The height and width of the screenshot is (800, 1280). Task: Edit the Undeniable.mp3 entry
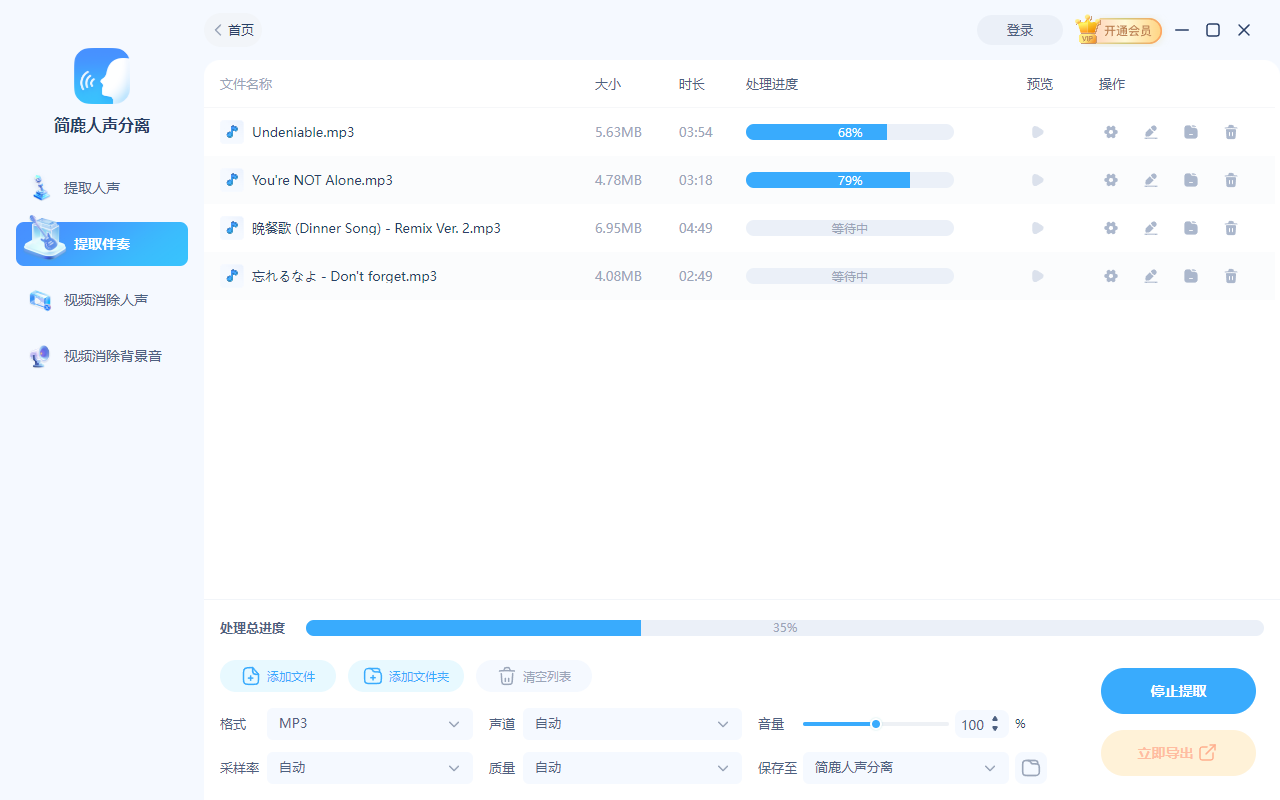1151,132
